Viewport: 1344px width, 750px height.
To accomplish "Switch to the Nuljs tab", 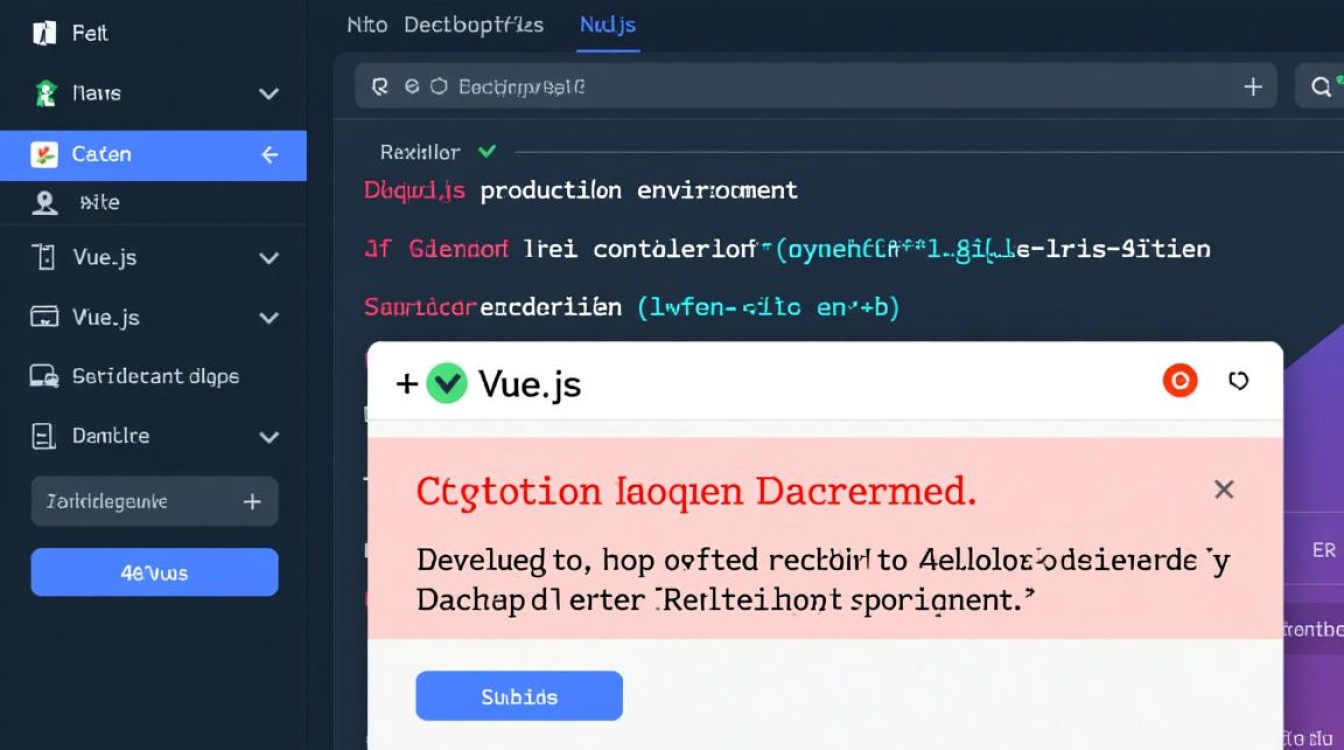I will [x=607, y=25].
